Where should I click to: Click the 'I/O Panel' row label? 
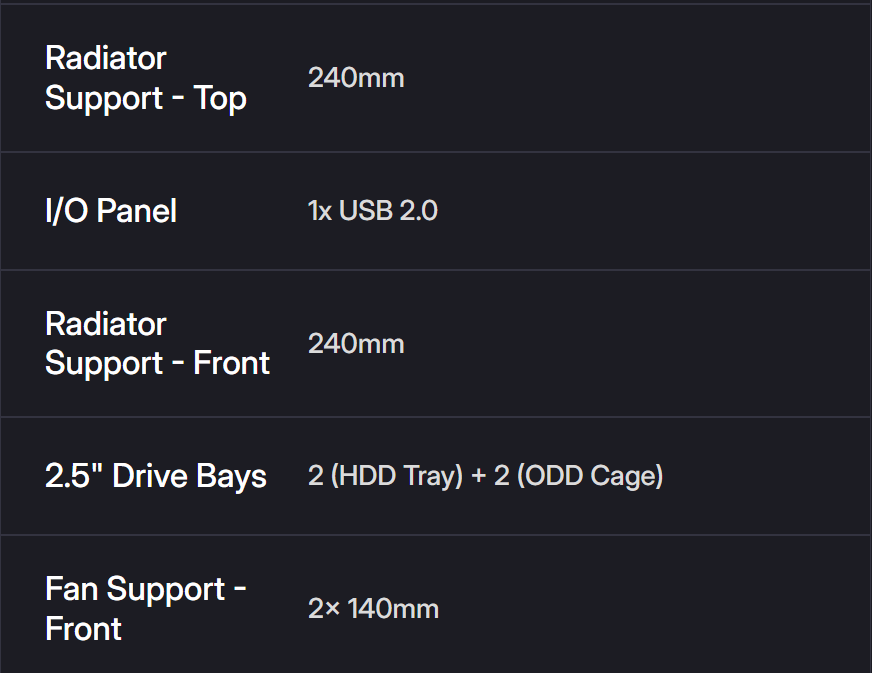tap(111, 211)
